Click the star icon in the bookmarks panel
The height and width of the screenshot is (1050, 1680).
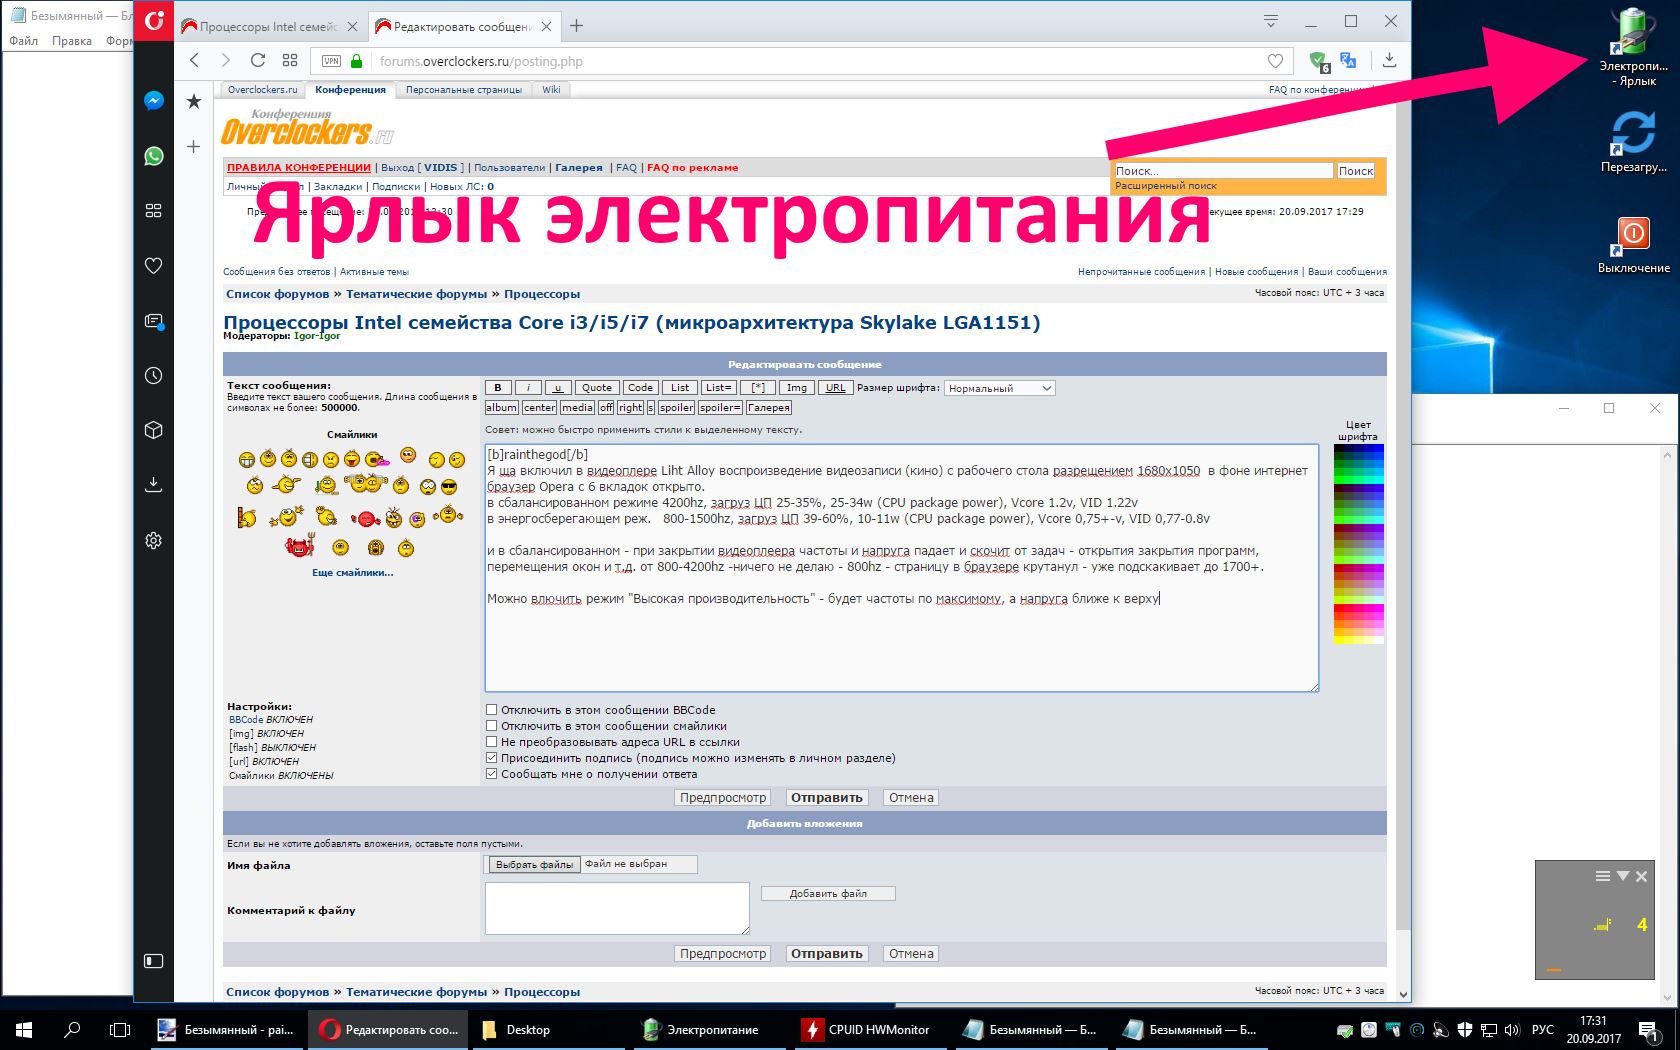point(194,101)
